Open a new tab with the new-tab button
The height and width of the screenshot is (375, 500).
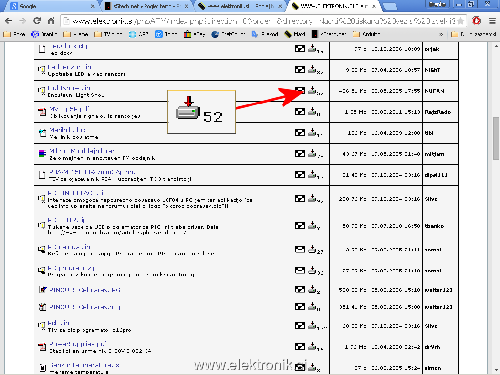pos(389,6)
